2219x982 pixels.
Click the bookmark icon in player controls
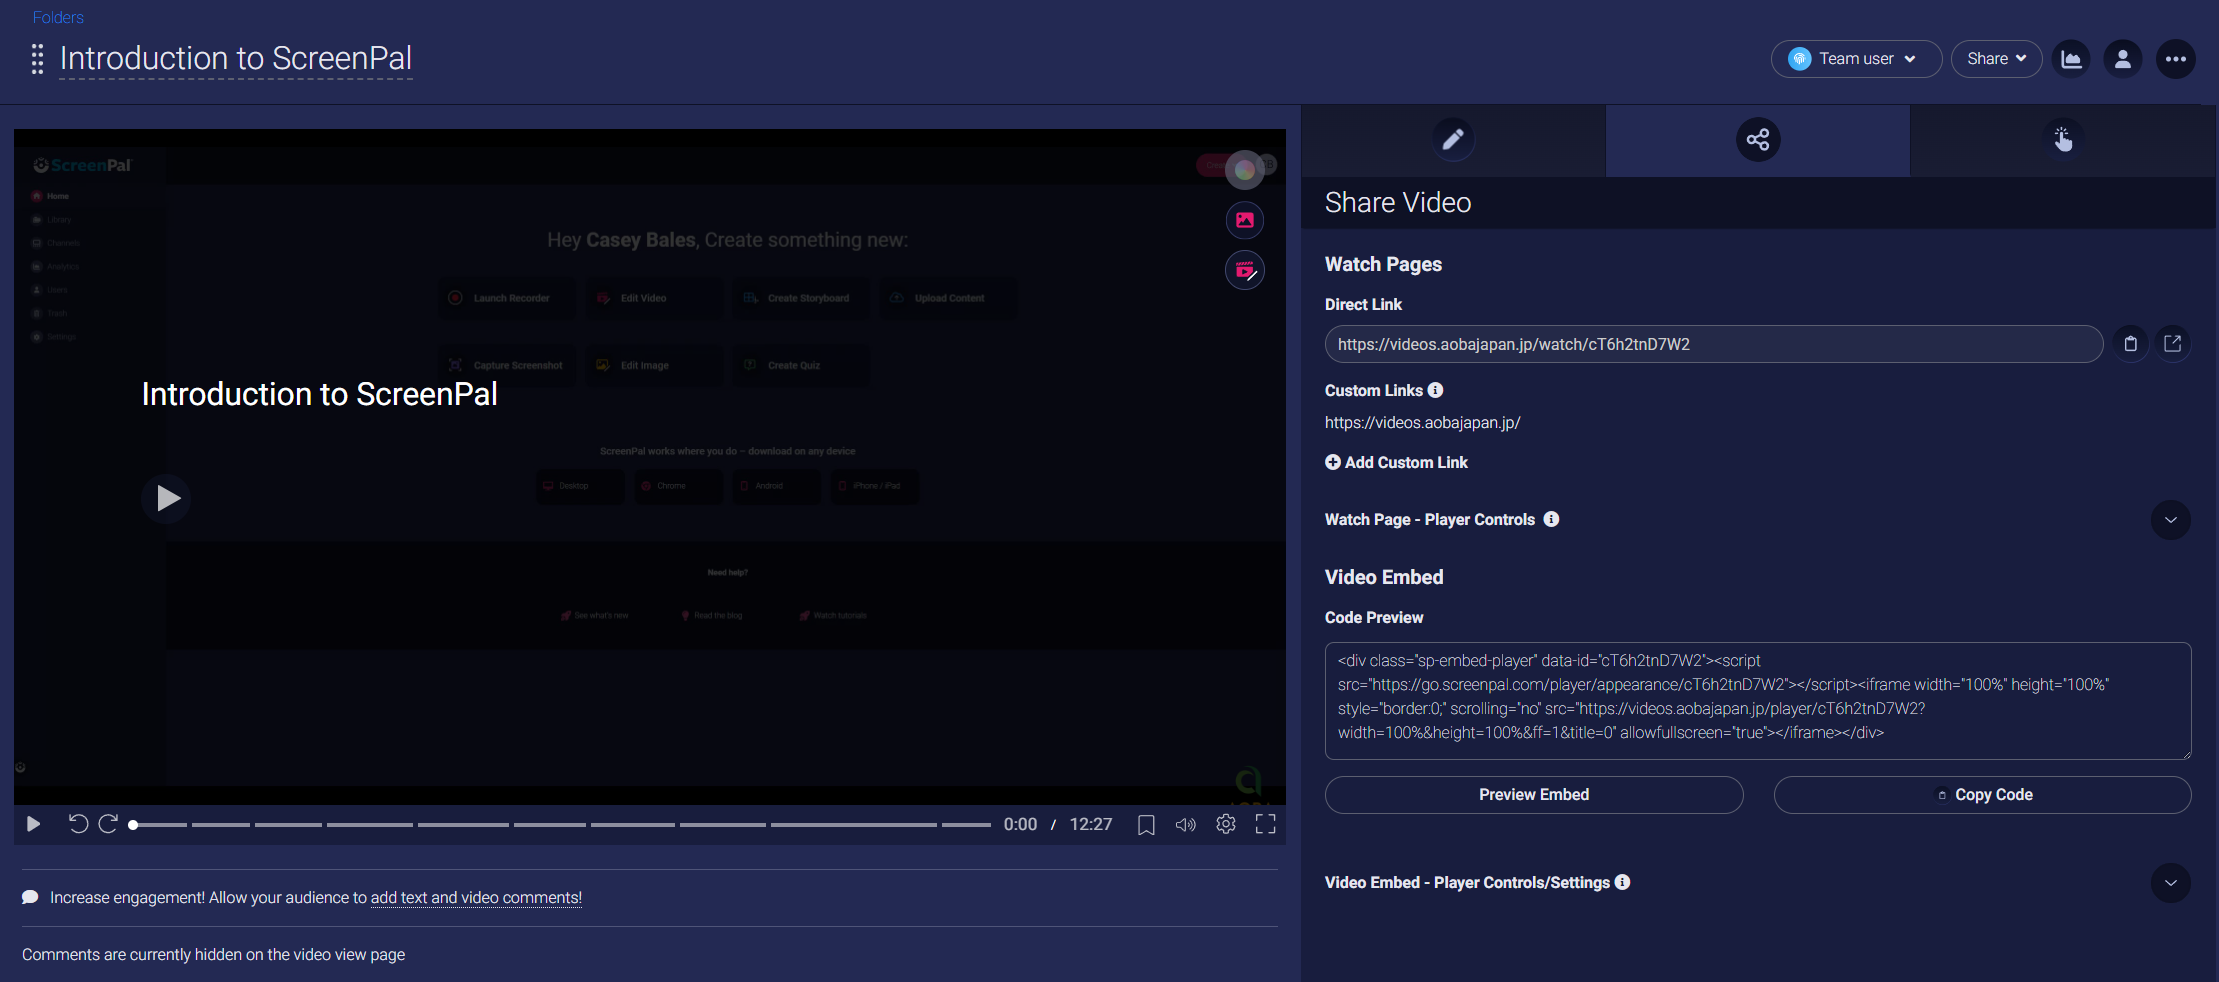click(1146, 825)
